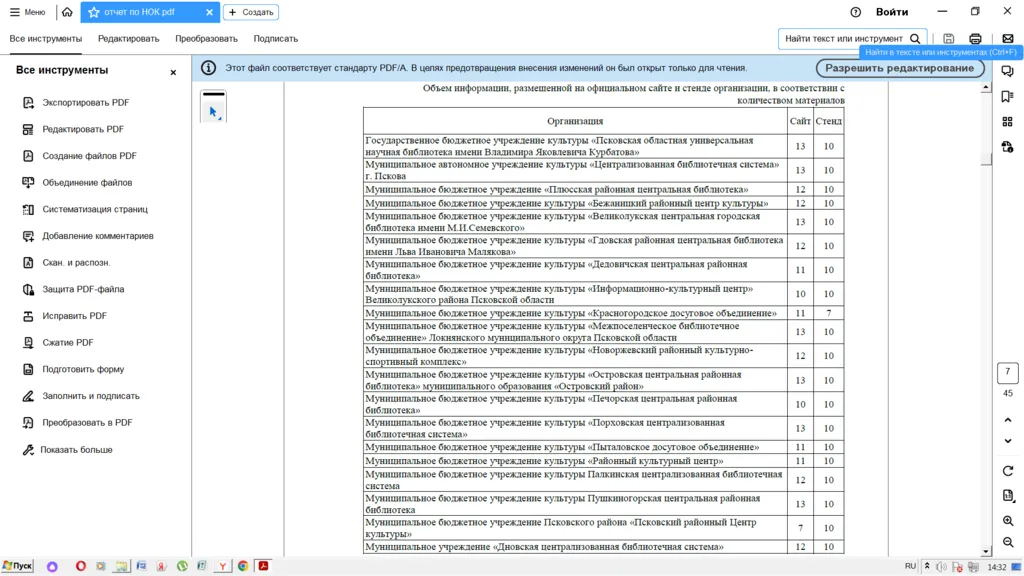Click the save file icon
The image size is (1024, 576).
(x=949, y=39)
